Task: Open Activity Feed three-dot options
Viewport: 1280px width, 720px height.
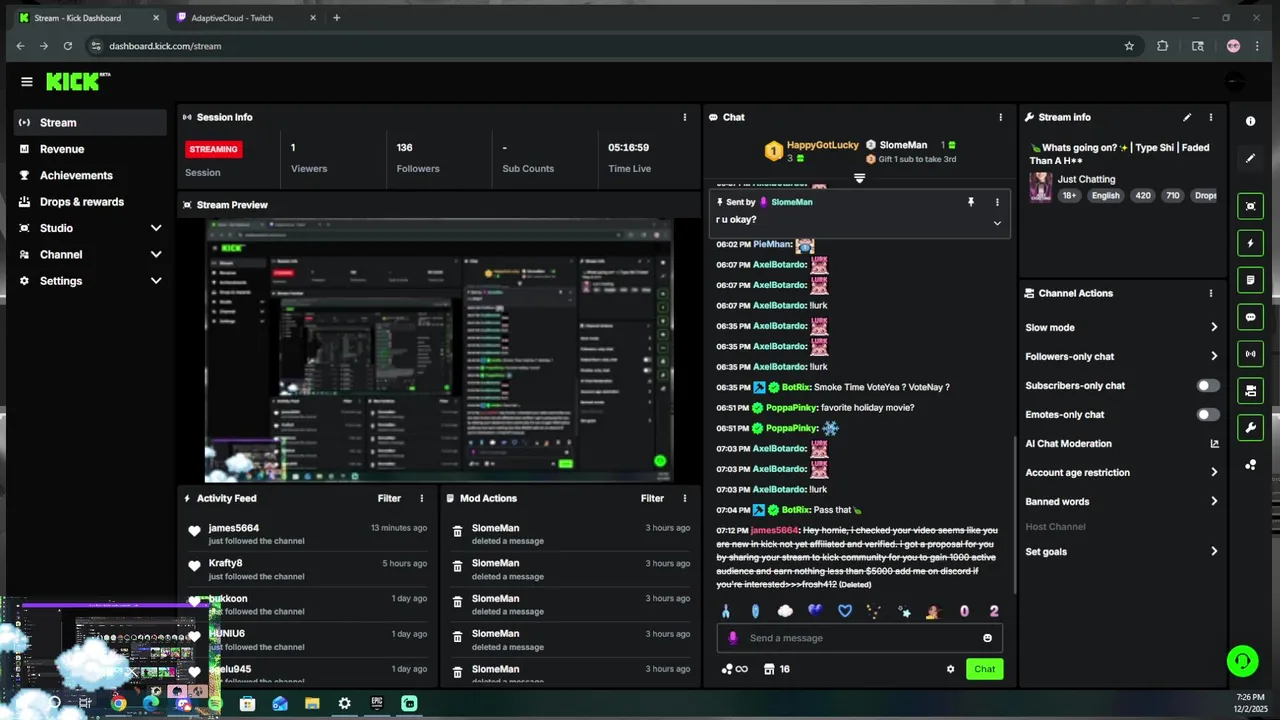Action: (422, 498)
